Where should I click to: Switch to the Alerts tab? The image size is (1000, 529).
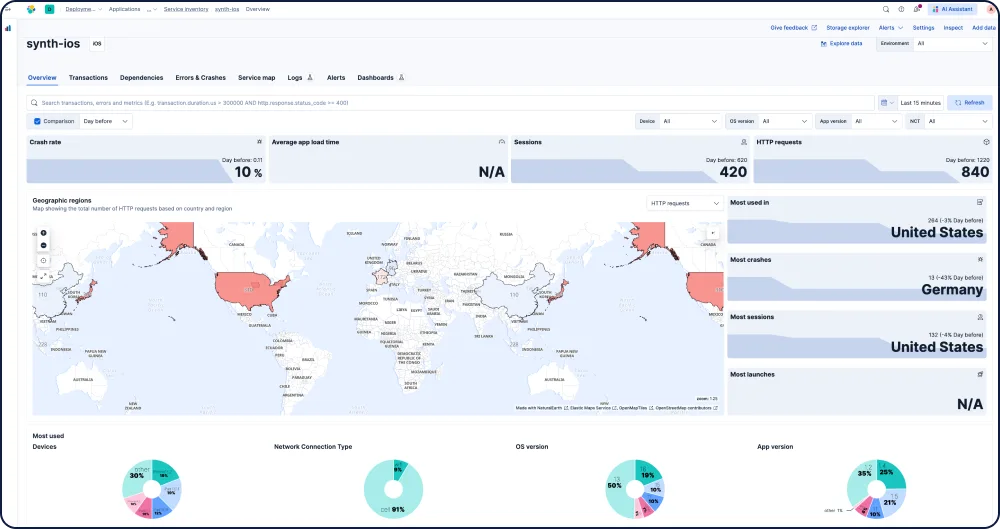click(336, 78)
